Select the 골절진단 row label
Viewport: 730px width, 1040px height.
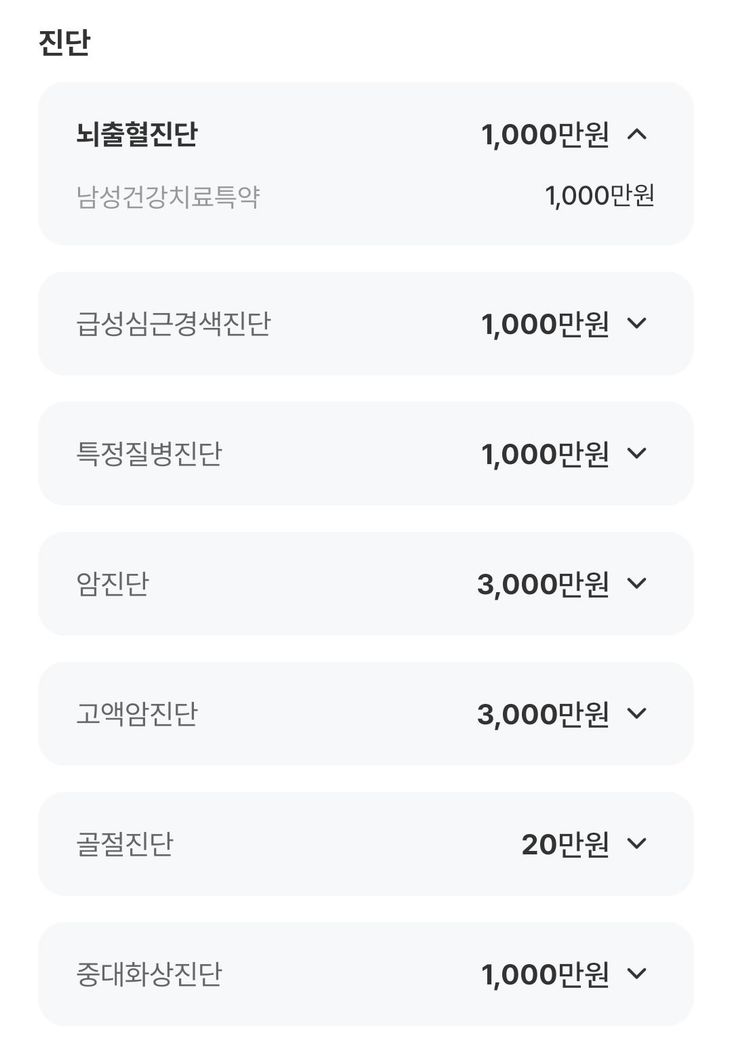click(x=125, y=844)
